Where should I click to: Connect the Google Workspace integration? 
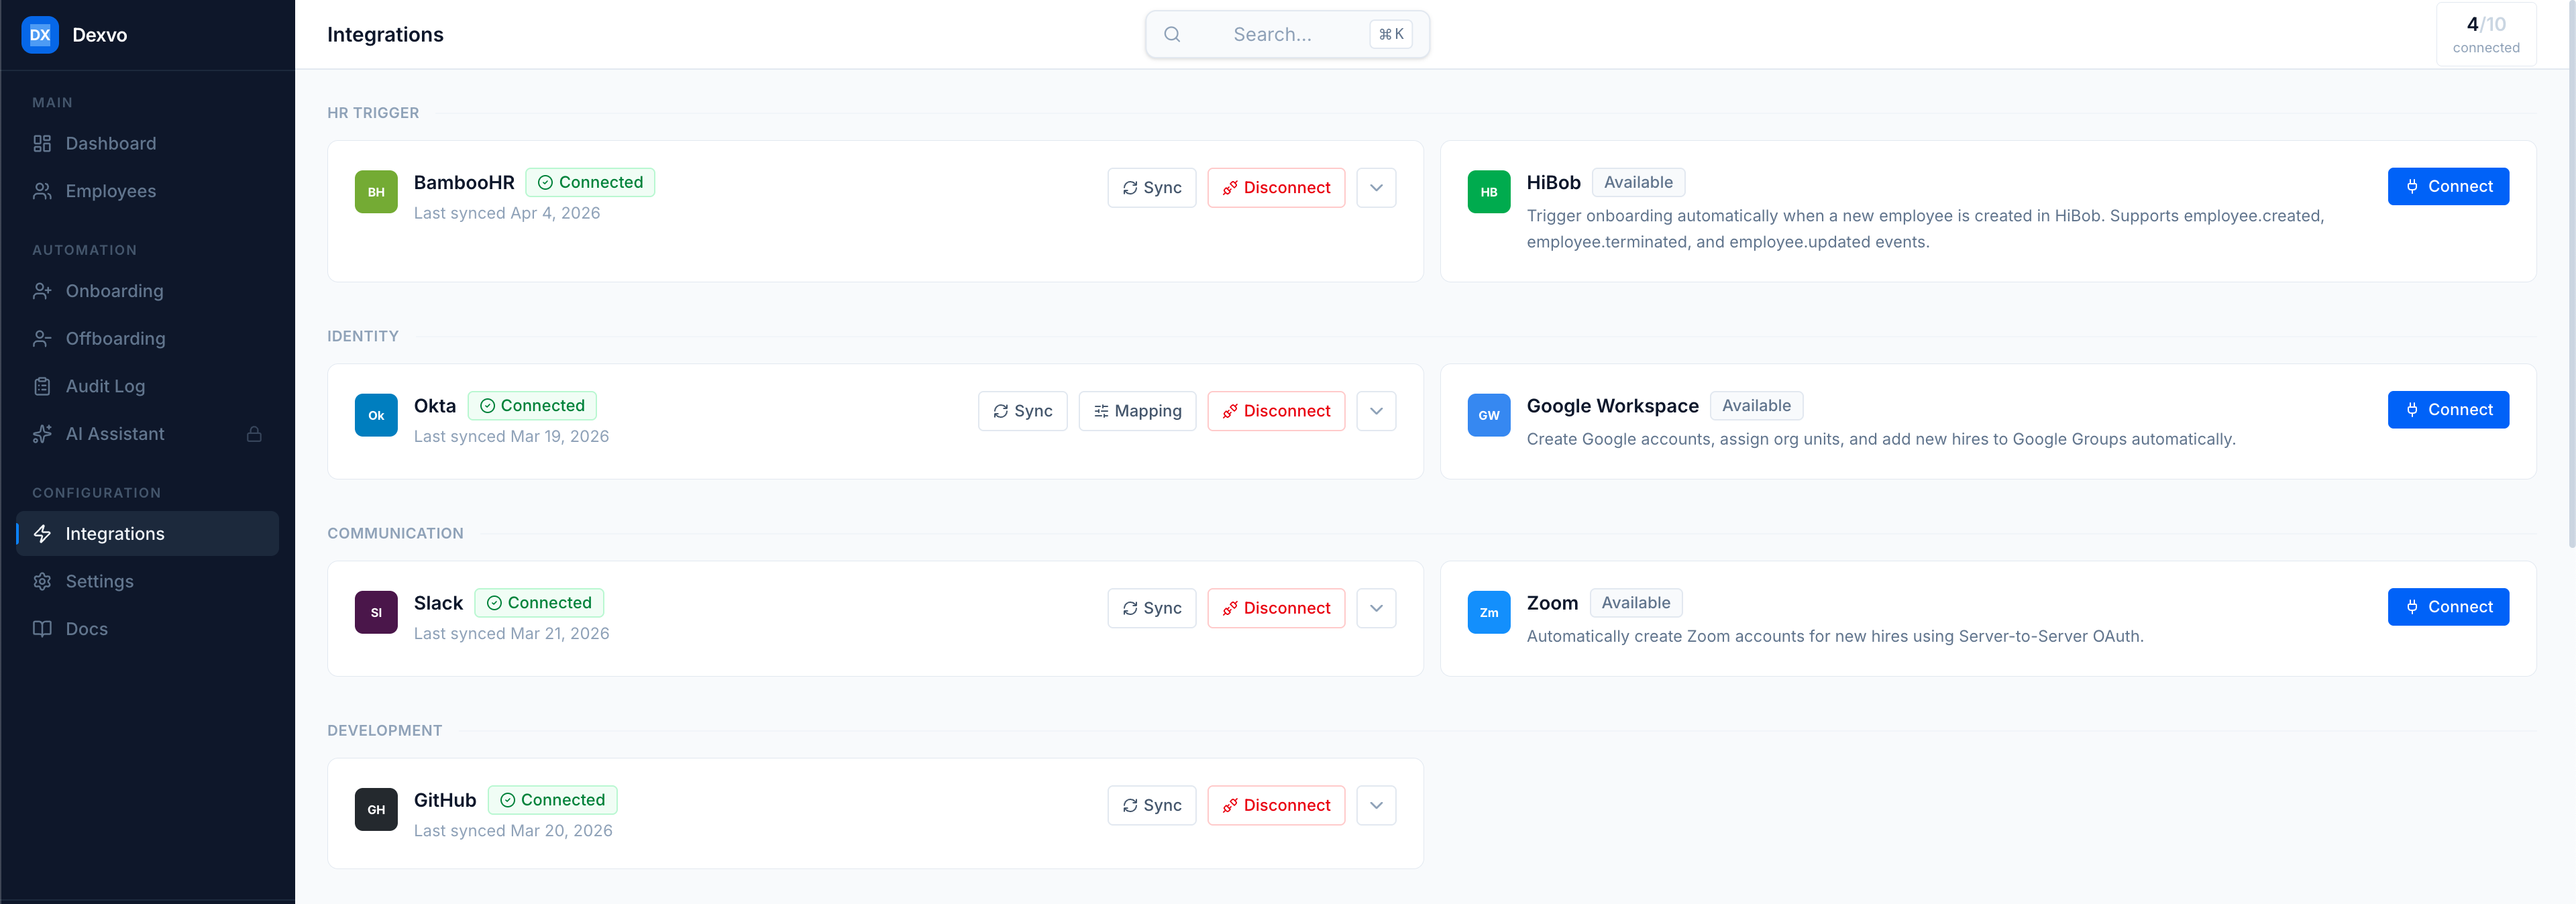[x=2448, y=409]
